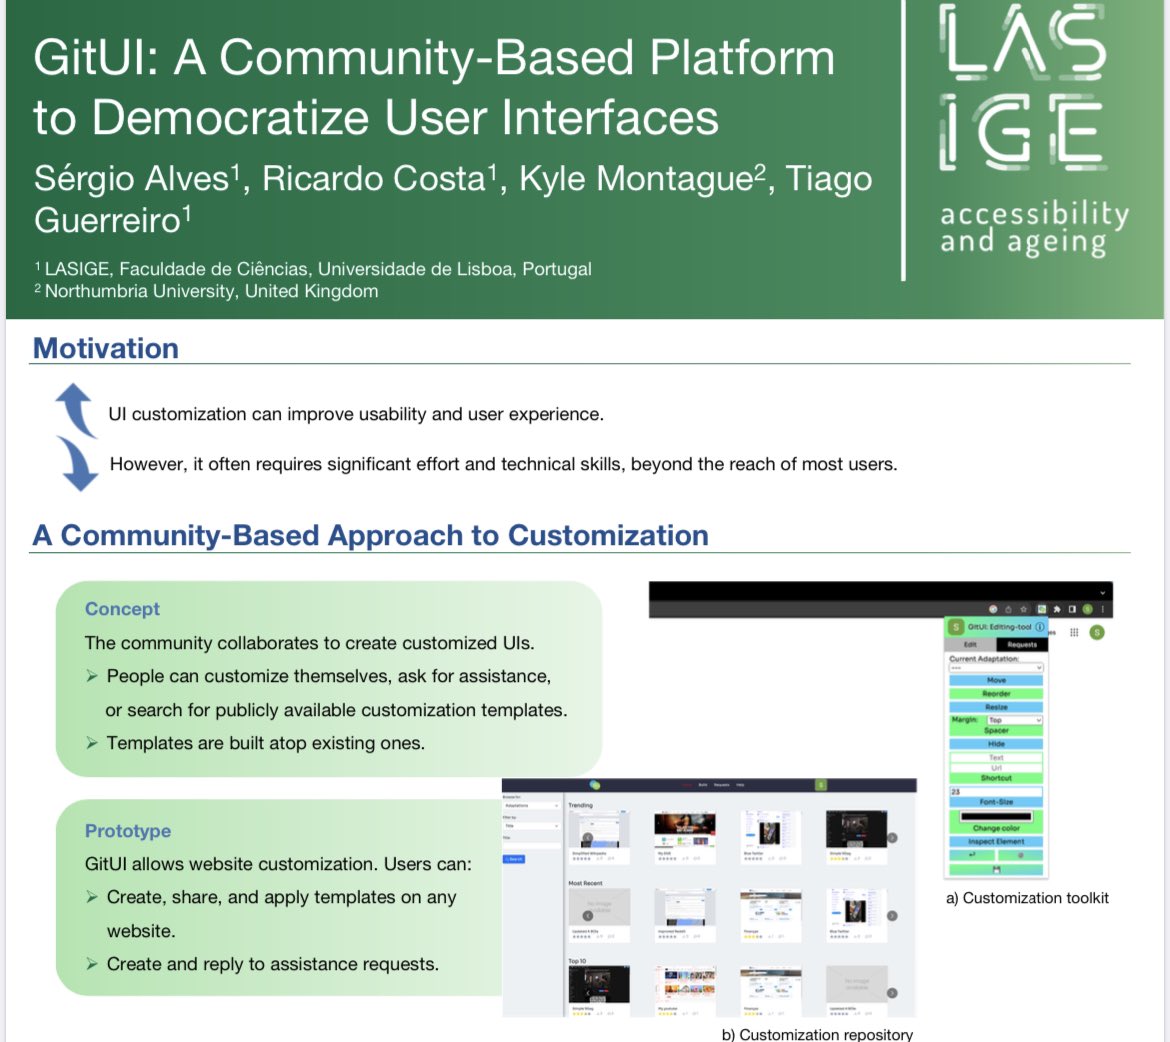Click the save disk button at toolkit bottom
The width and height of the screenshot is (1170, 1042).
(x=996, y=869)
